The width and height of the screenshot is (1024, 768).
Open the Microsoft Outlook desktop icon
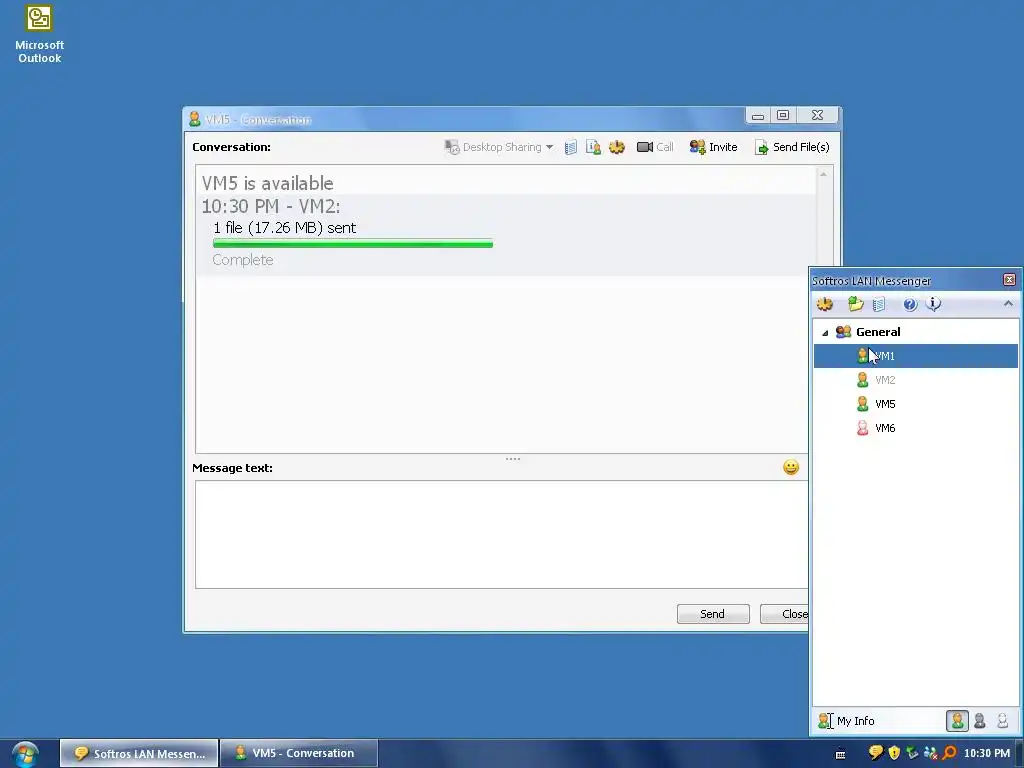pos(39,34)
